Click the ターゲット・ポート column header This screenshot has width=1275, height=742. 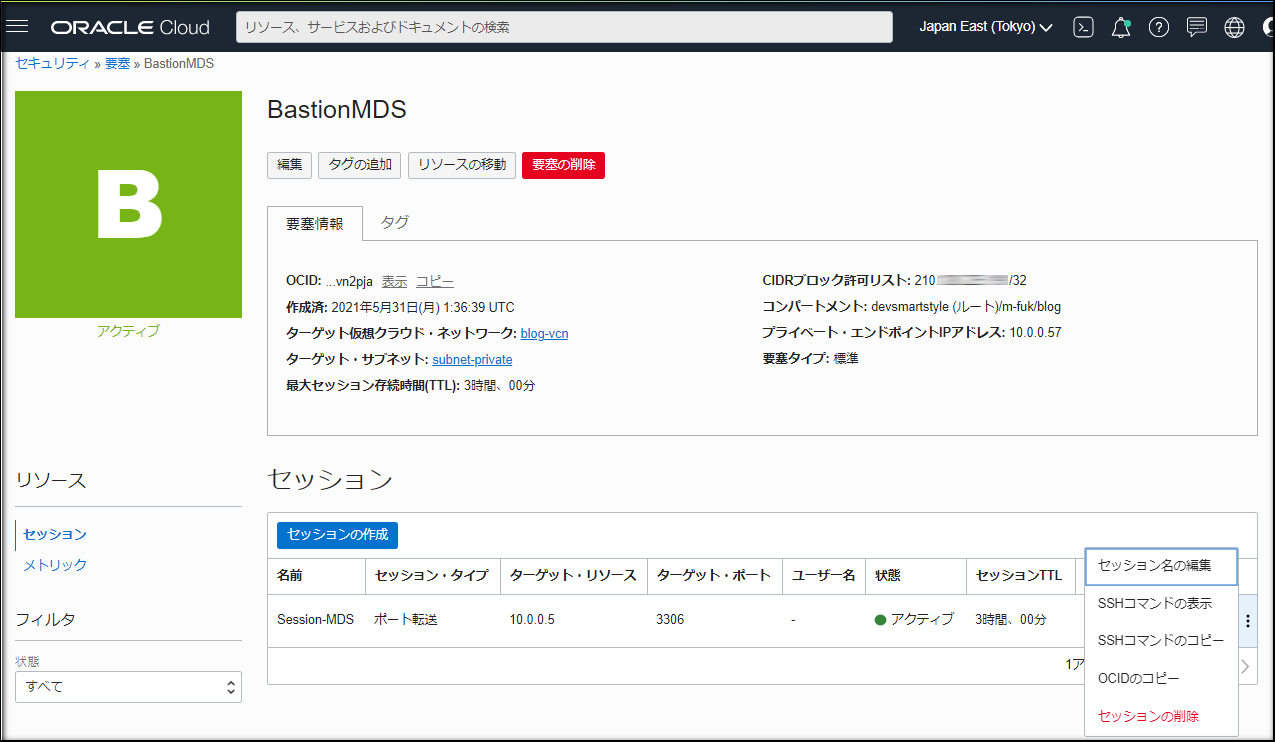click(714, 575)
